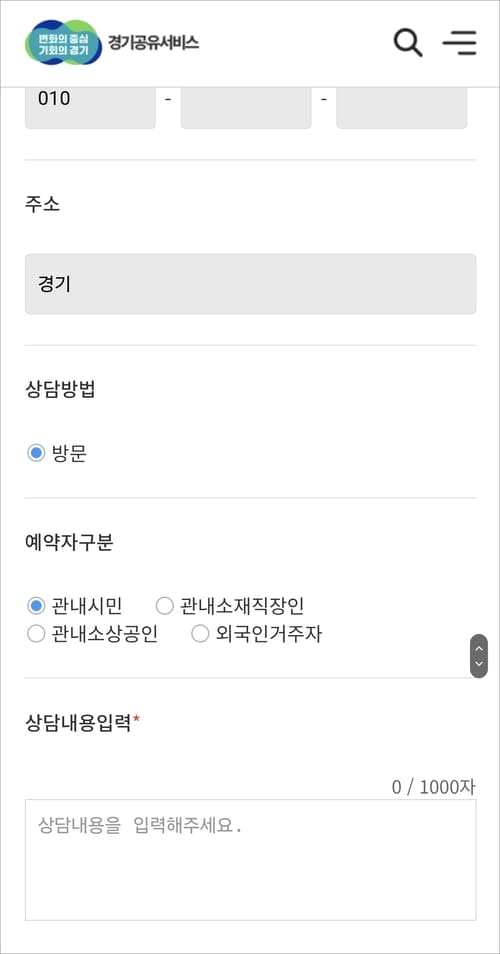Image resolution: width=500 pixels, height=954 pixels.
Task: Open the search magnifier icon
Action: 408,43
